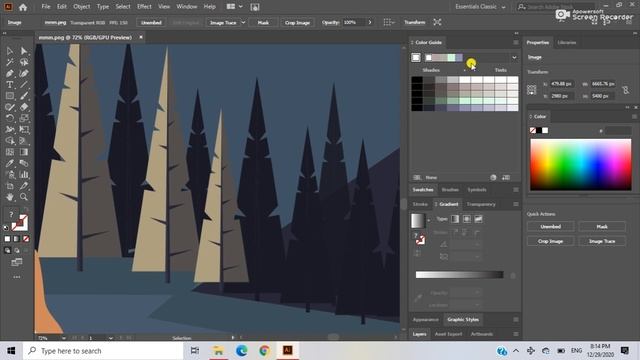Click the Change Screen Mode icon

tap(17, 262)
